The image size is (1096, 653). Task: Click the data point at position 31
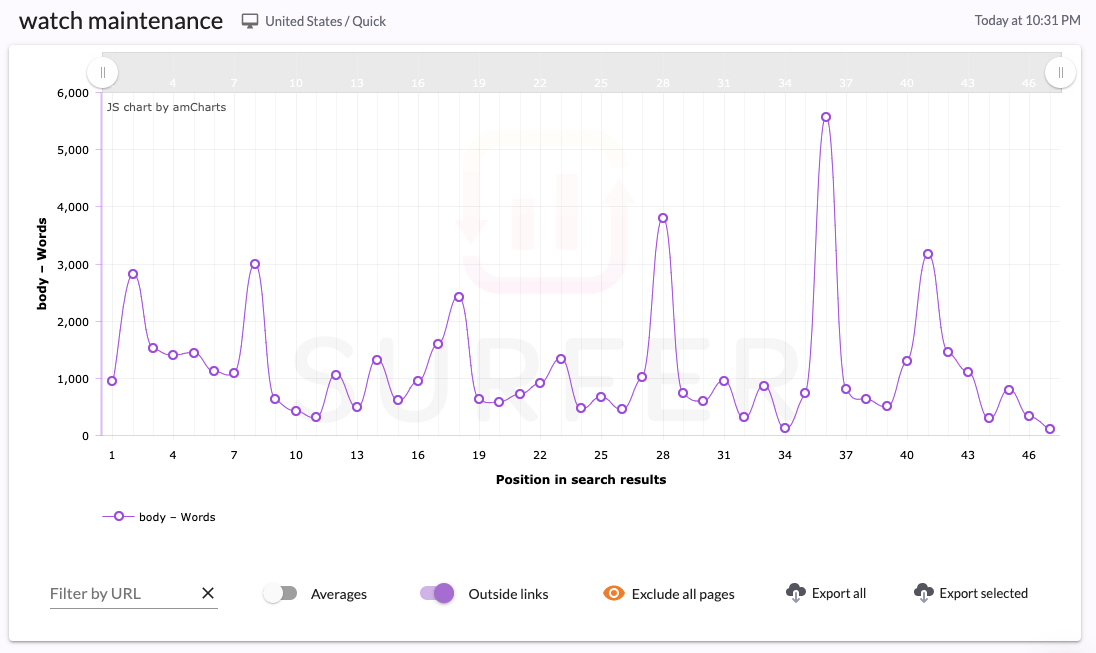point(724,381)
